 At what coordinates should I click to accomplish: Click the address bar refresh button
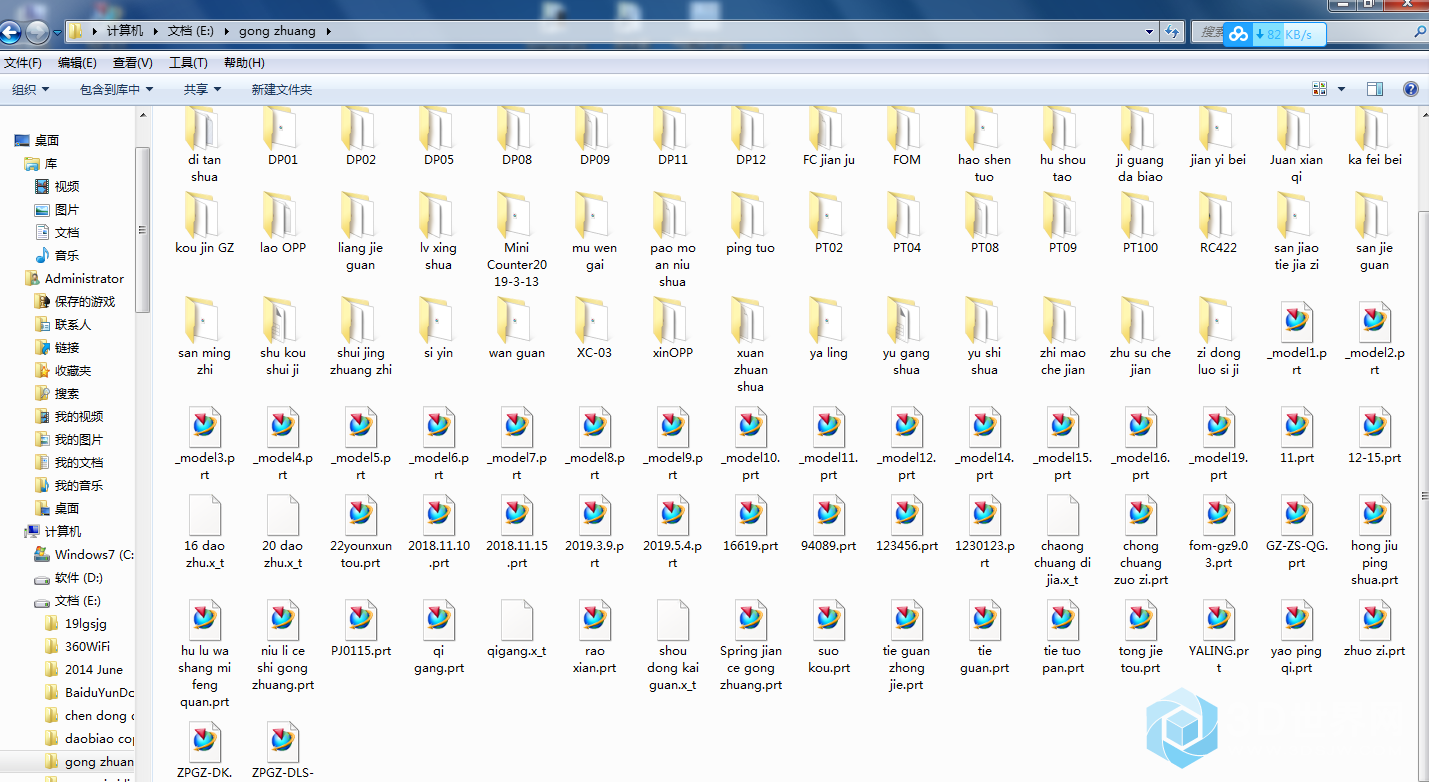1173,32
